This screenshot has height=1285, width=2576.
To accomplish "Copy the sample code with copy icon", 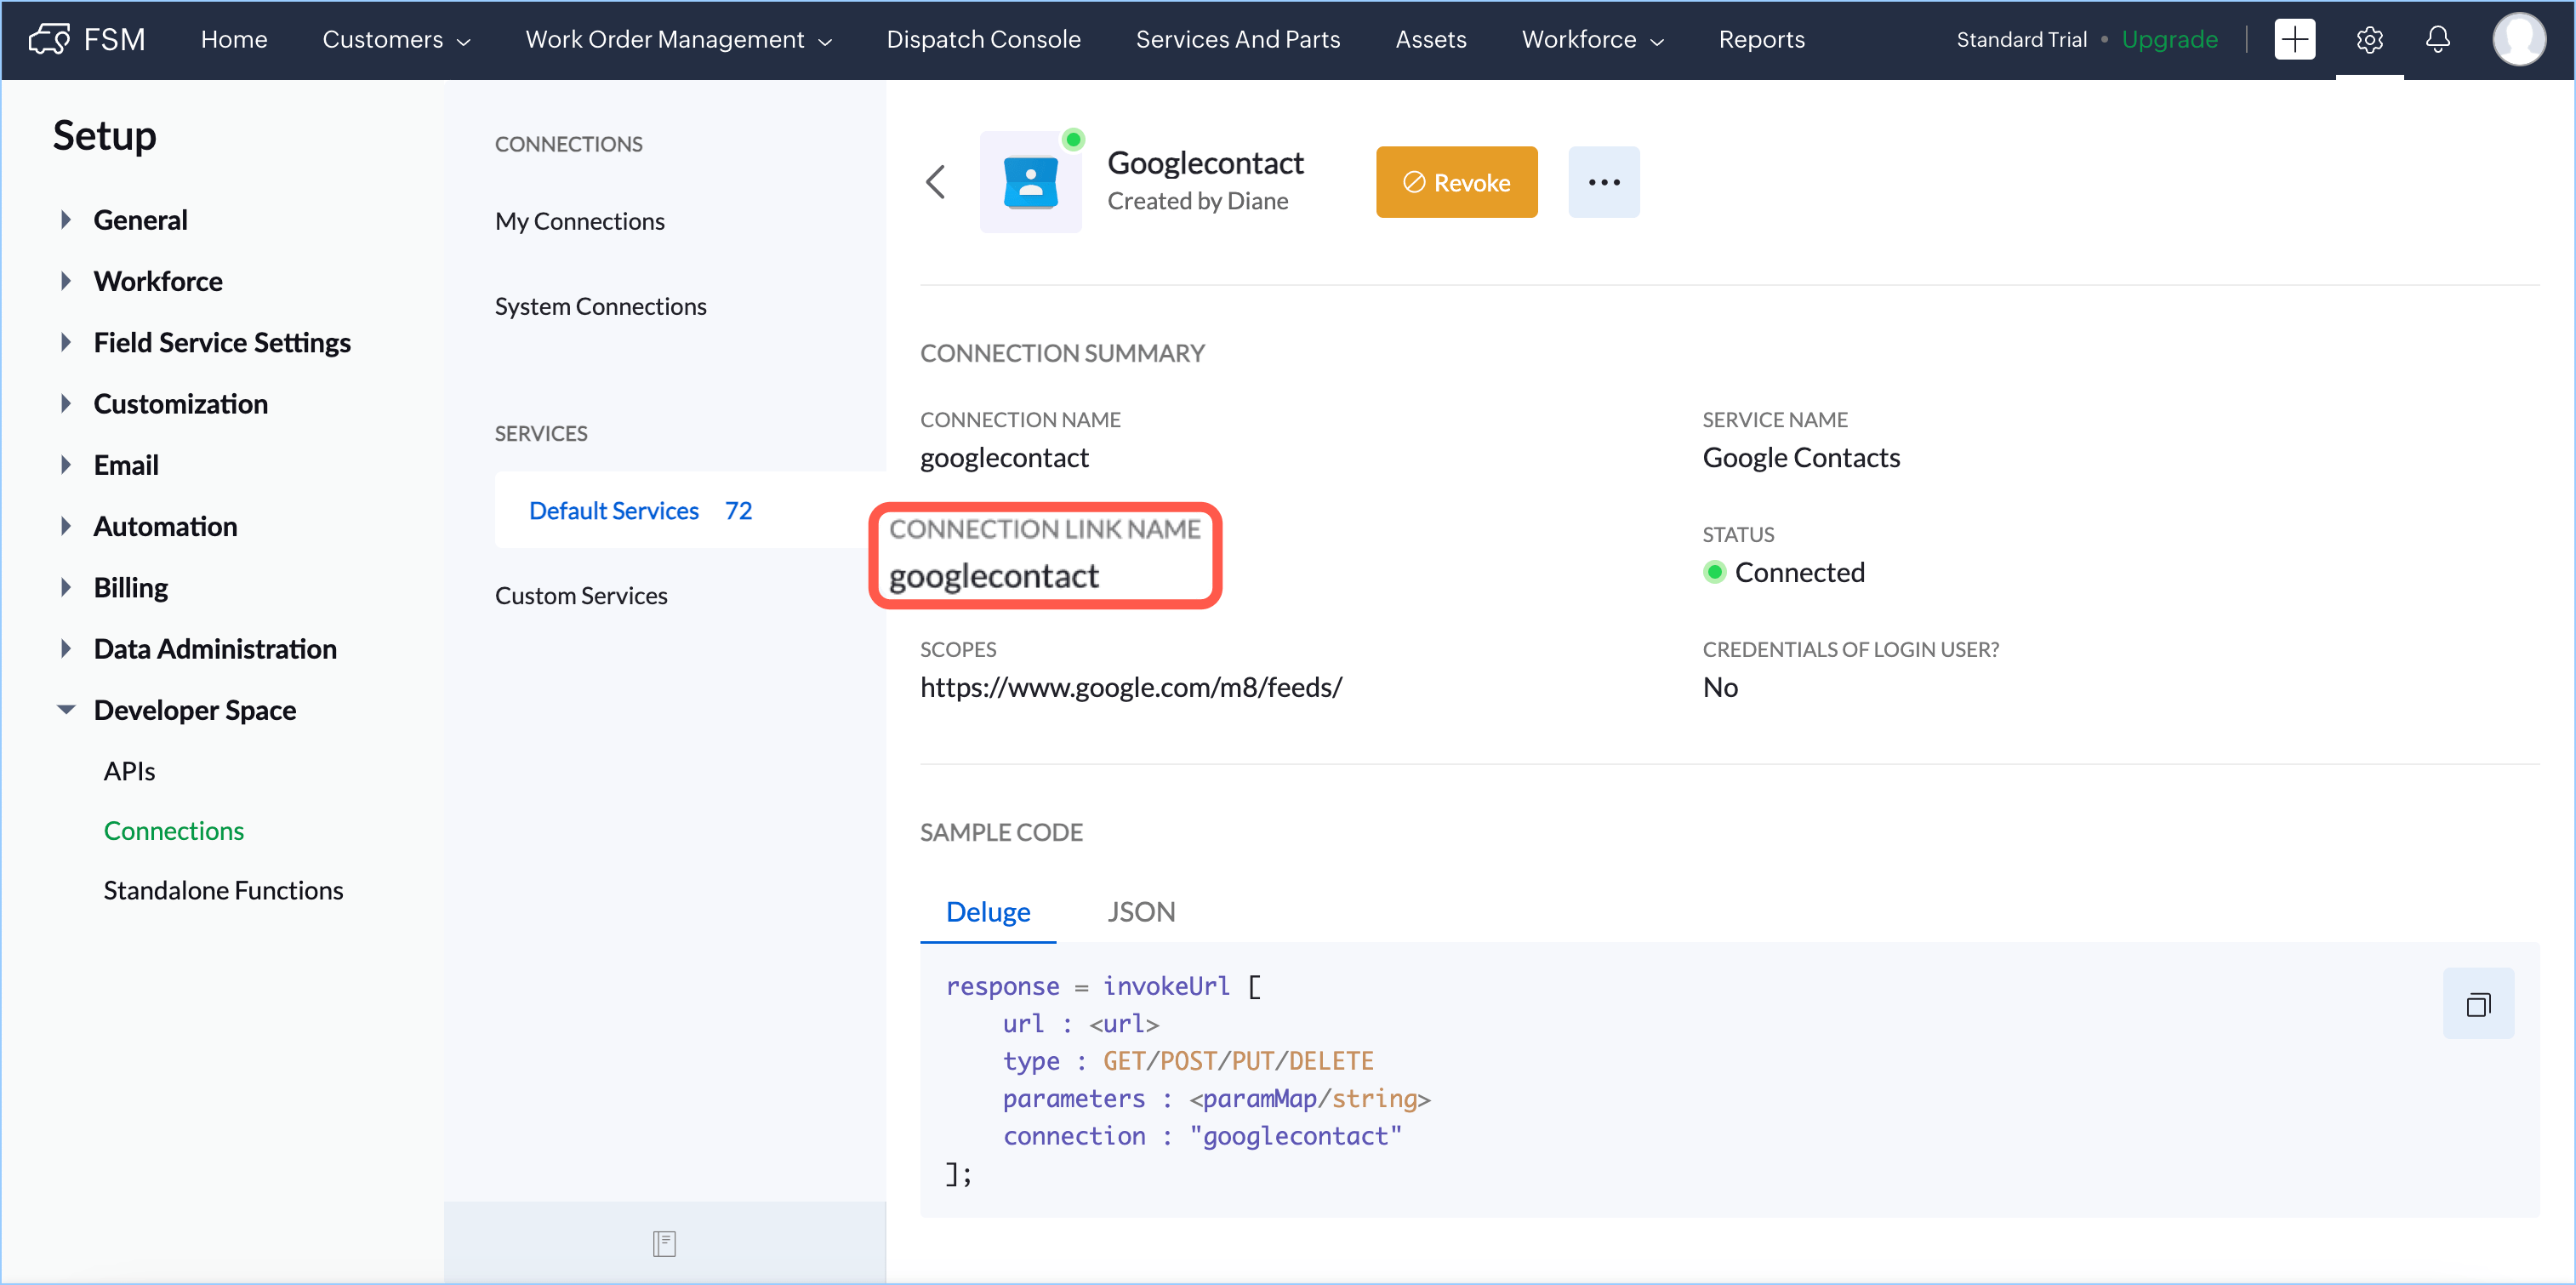I will tap(2477, 1004).
